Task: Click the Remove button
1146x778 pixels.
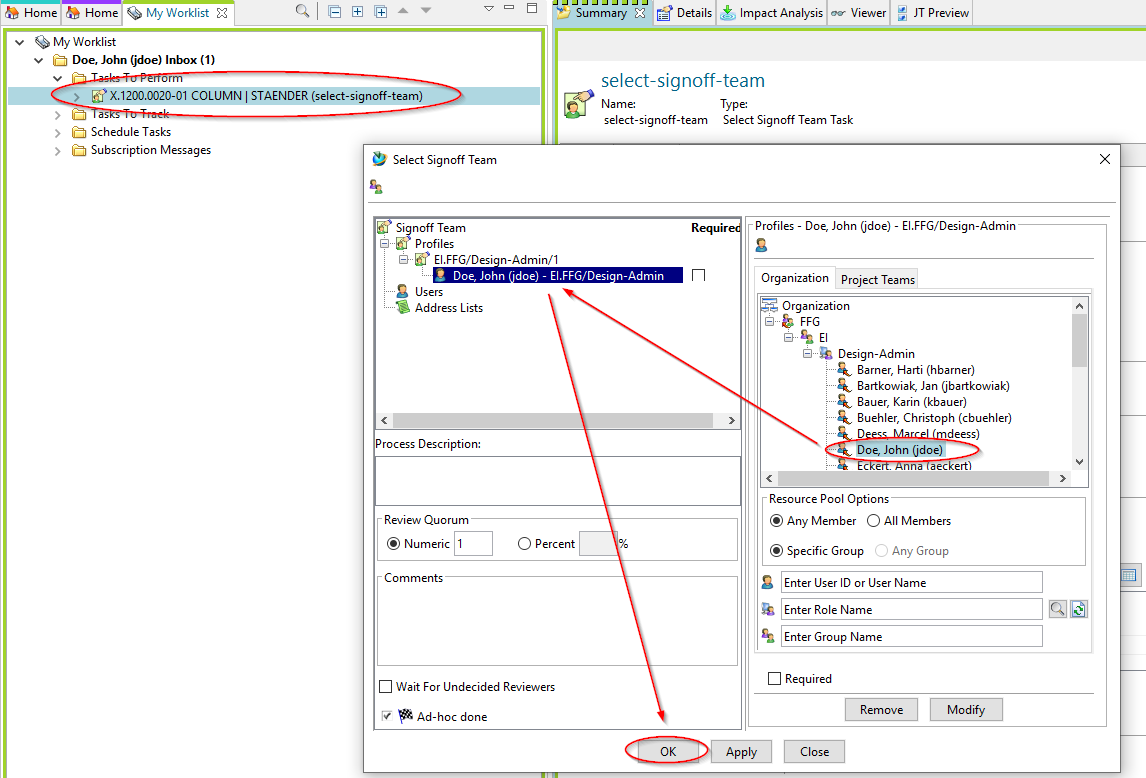Action: pos(881,710)
